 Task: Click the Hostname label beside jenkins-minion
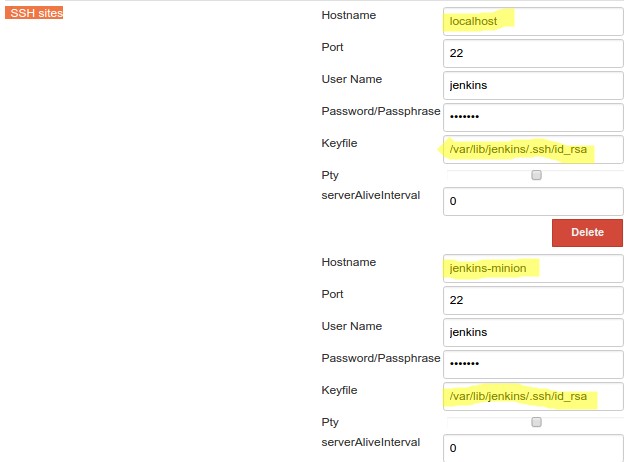[349, 262]
